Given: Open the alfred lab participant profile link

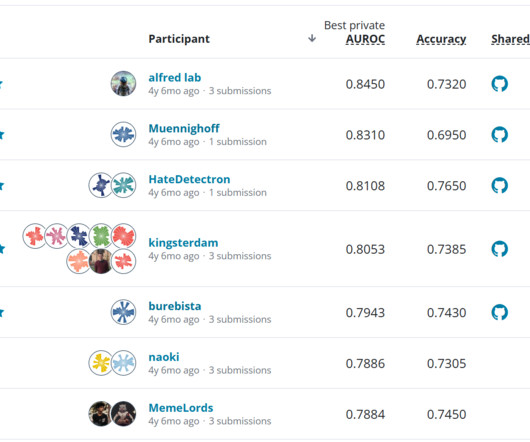Looking at the screenshot, I should 175,77.
